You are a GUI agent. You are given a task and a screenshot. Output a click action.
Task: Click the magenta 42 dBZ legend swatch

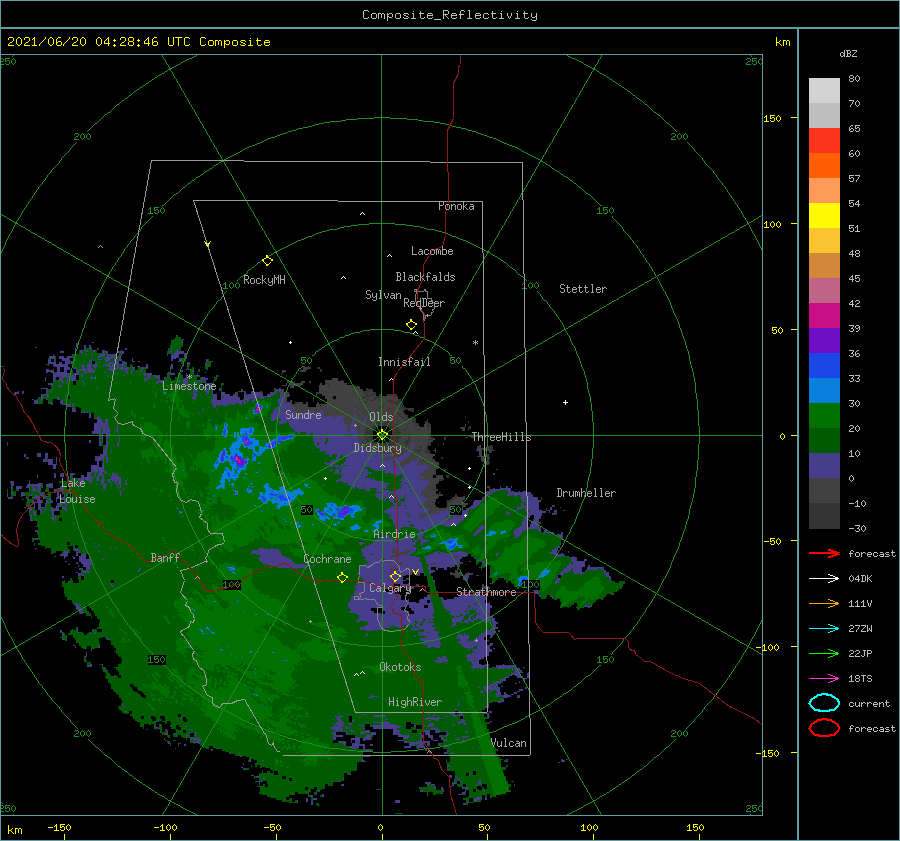click(824, 315)
